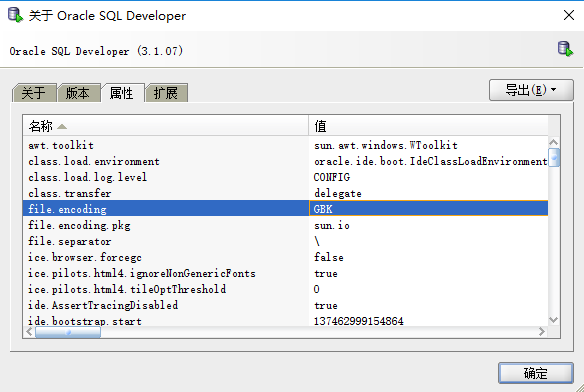
Task: Select the ide.AssertTracingDisabled row
Action: coord(285,305)
